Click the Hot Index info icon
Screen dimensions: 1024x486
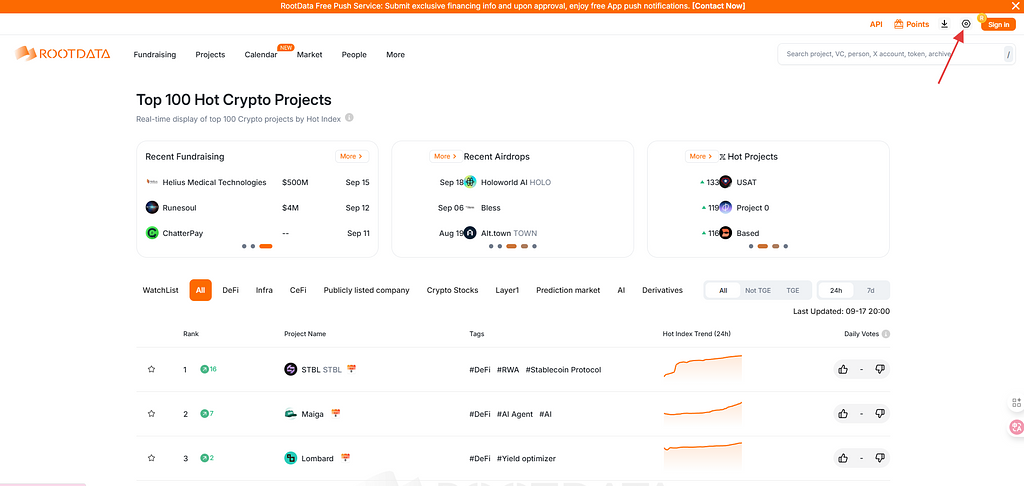(x=349, y=118)
